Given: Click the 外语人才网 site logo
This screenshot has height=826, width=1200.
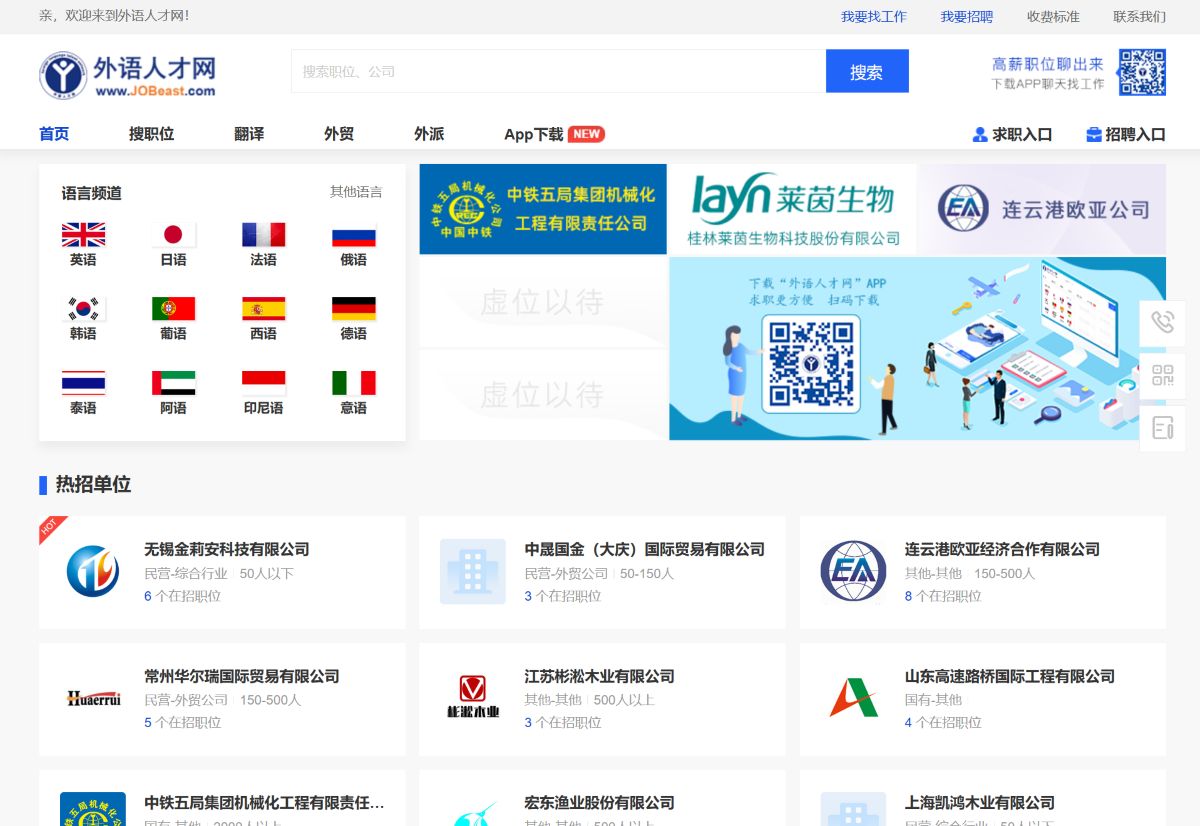Looking at the screenshot, I should click(x=128, y=74).
